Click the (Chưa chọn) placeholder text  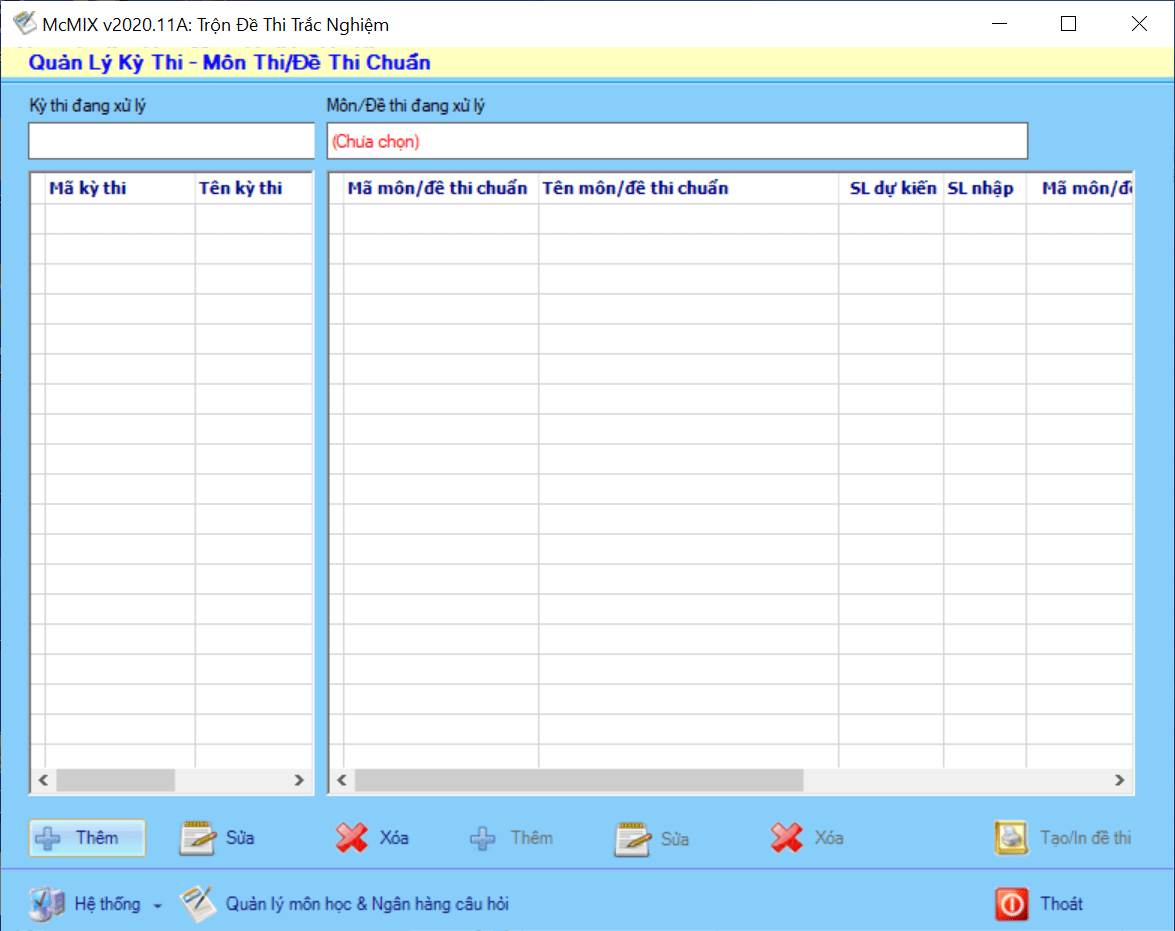pos(375,142)
